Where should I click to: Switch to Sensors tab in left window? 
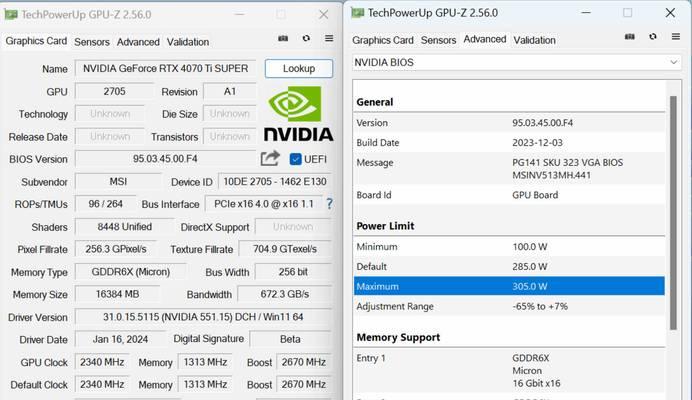point(92,42)
